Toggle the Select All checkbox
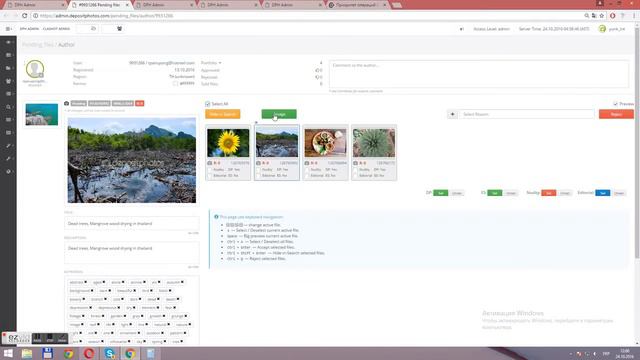Screen dimensions: 640x360 [208, 104]
